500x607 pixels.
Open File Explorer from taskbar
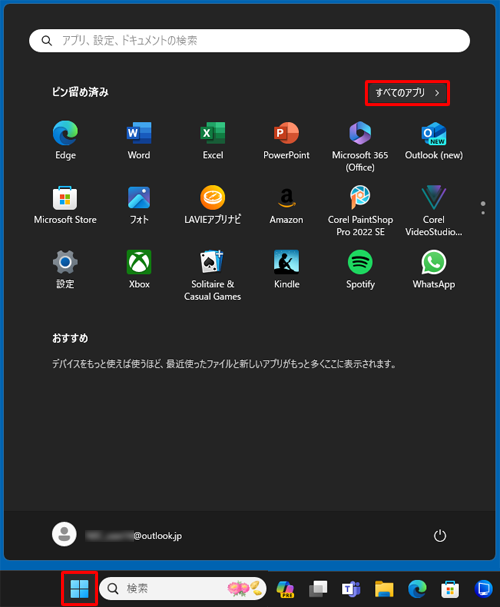coord(384,589)
